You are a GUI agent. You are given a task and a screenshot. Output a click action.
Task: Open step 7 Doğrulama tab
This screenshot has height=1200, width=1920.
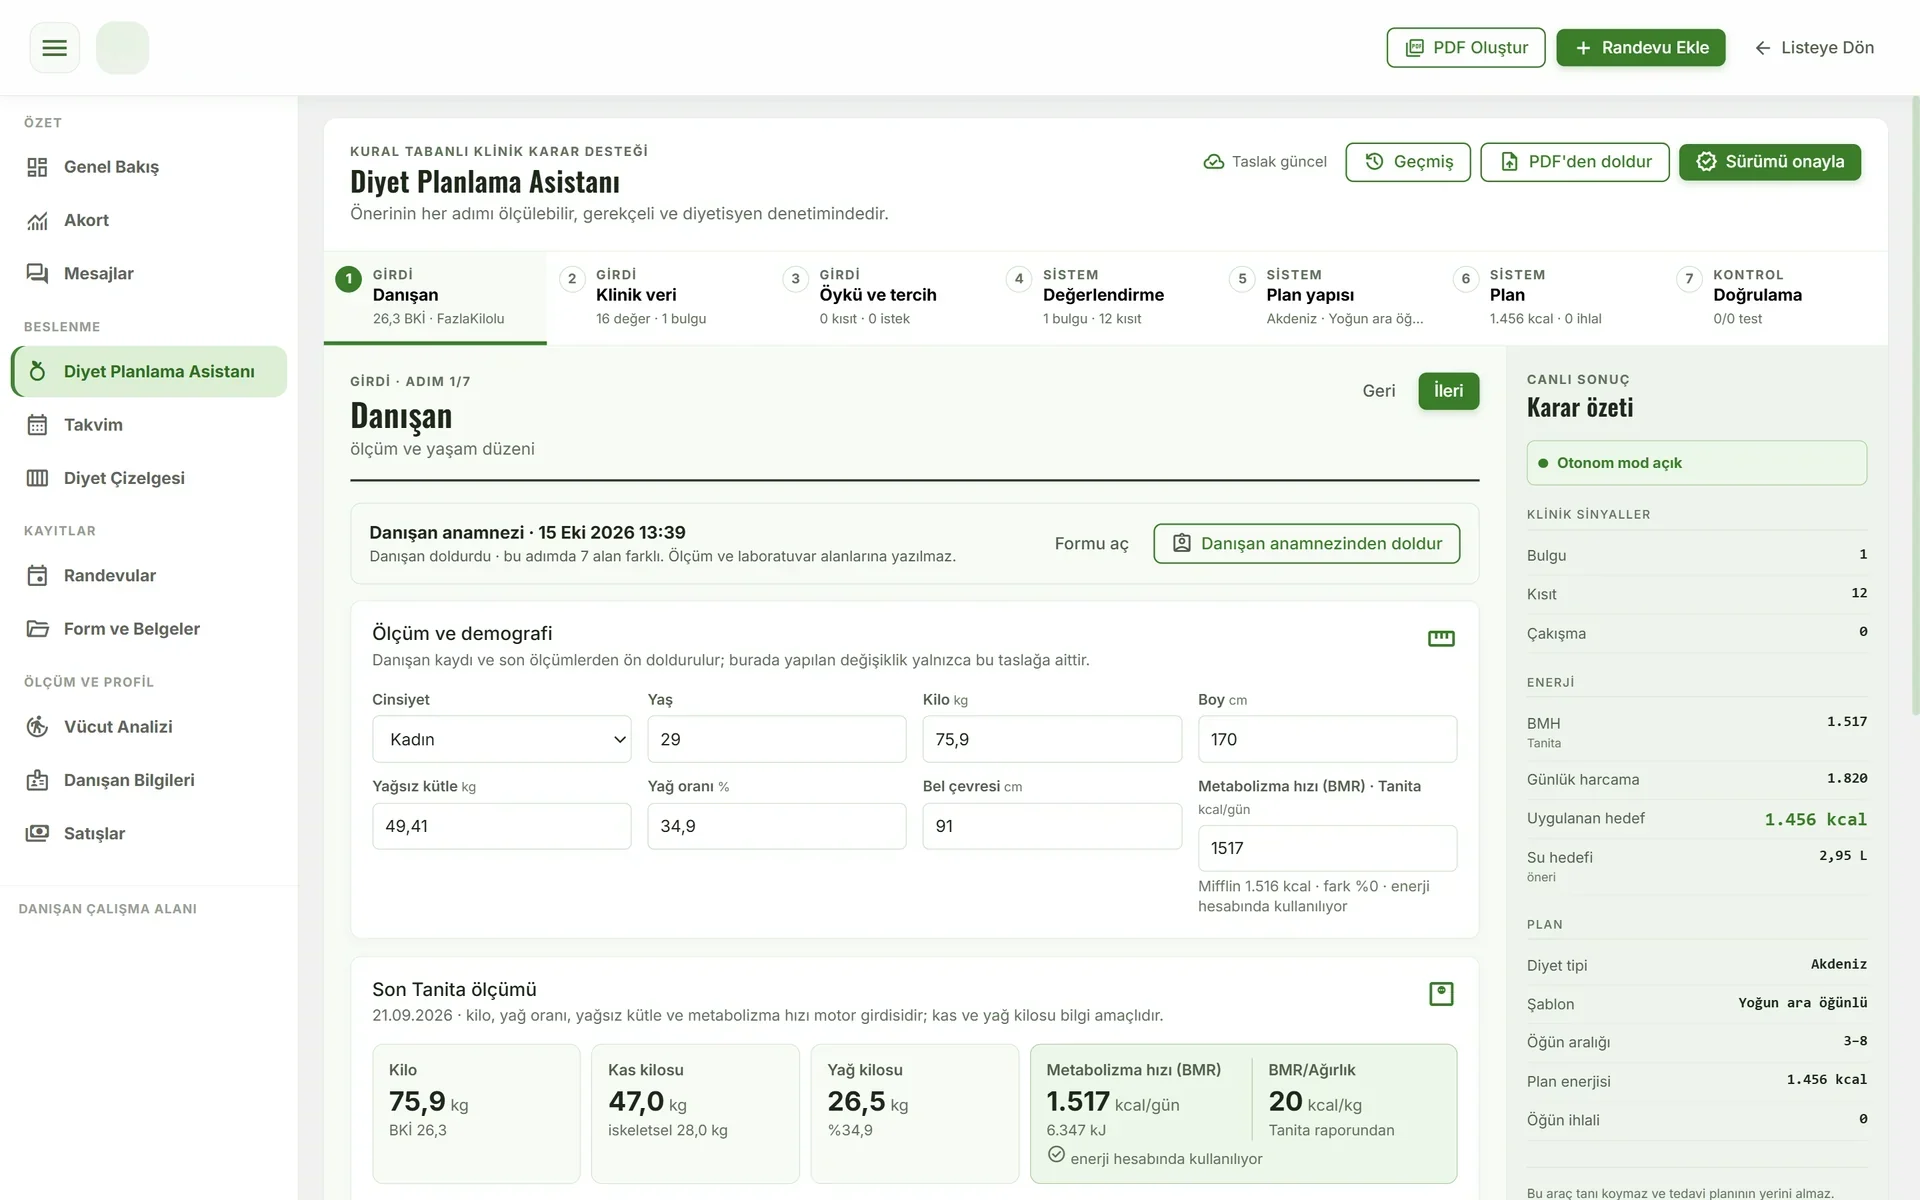(1776, 297)
